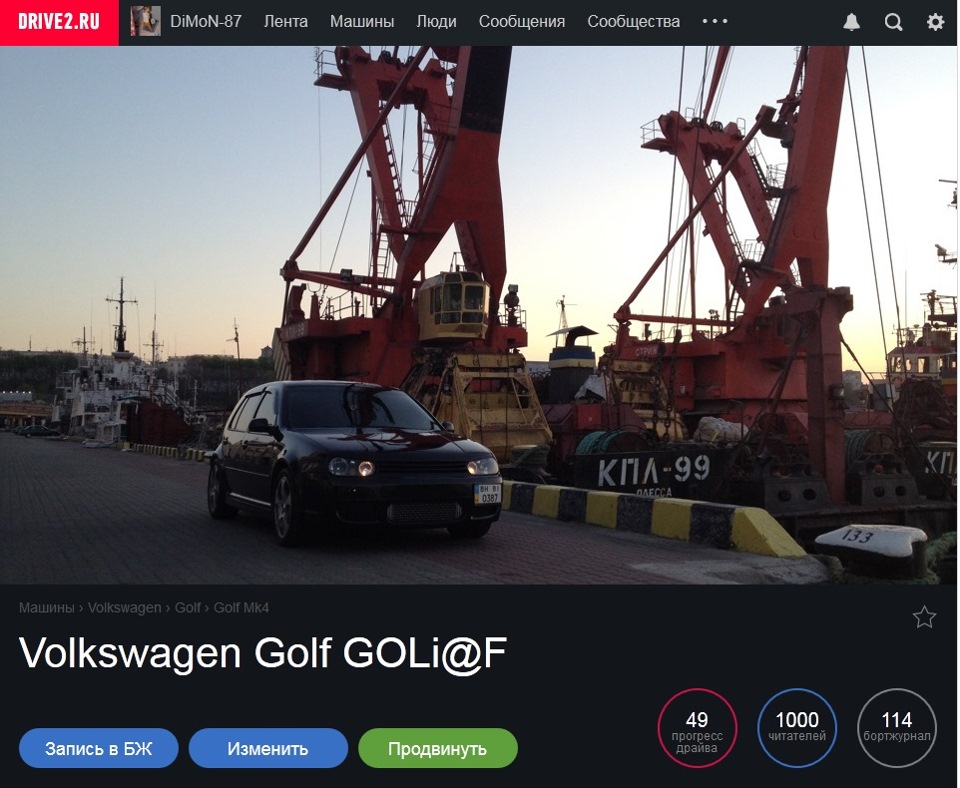Open notifications via the bell icon
Image resolution: width=960 pixels, height=788 pixels.
tap(852, 23)
